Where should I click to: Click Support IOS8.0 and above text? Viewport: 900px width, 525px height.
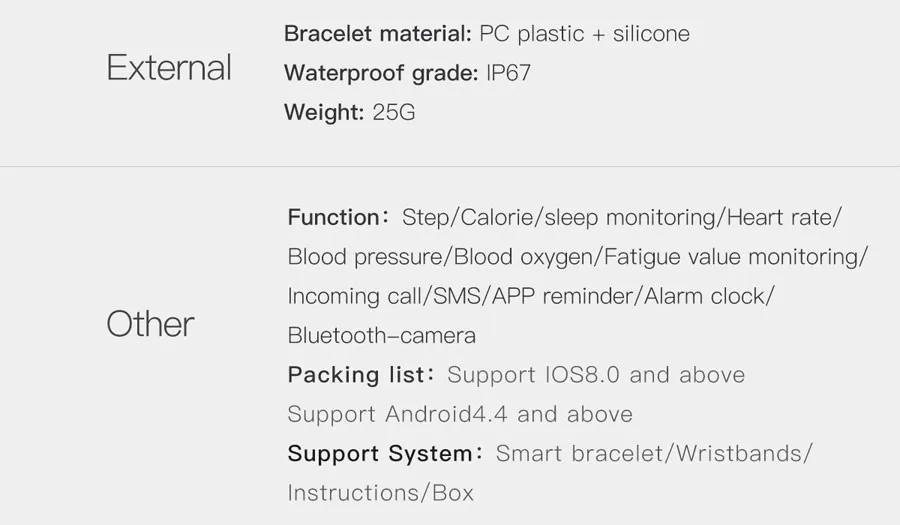(x=596, y=375)
